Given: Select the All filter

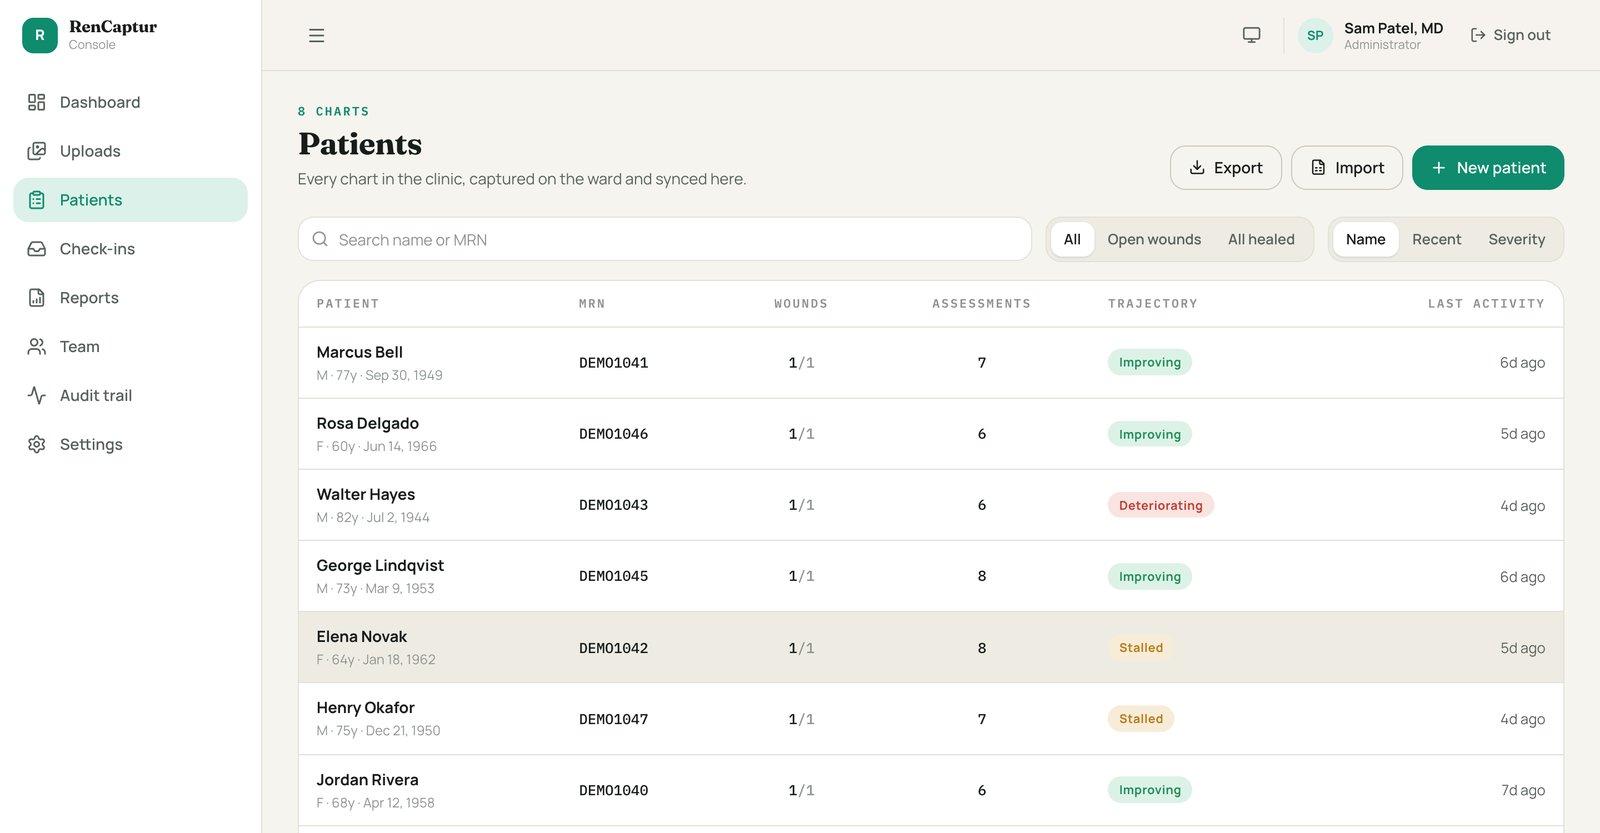Looking at the screenshot, I should tap(1072, 239).
